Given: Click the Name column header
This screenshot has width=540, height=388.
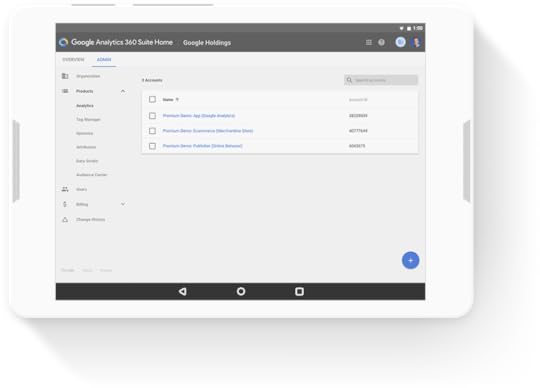Looking at the screenshot, I should pos(168,99).
